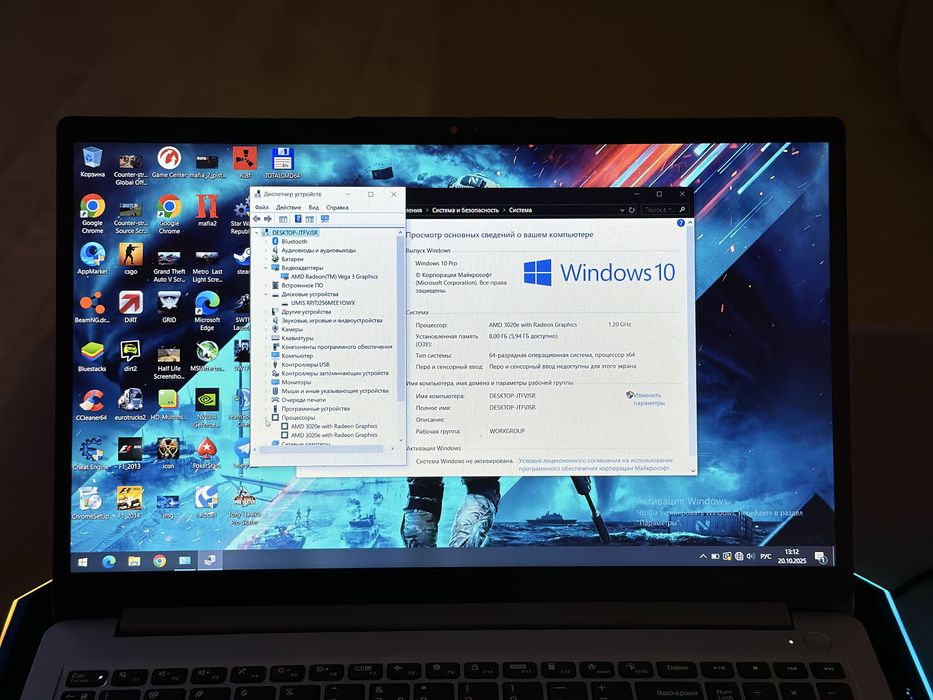Click the volume icon in system tray
The image size is (933, 700).
(750, 556)
